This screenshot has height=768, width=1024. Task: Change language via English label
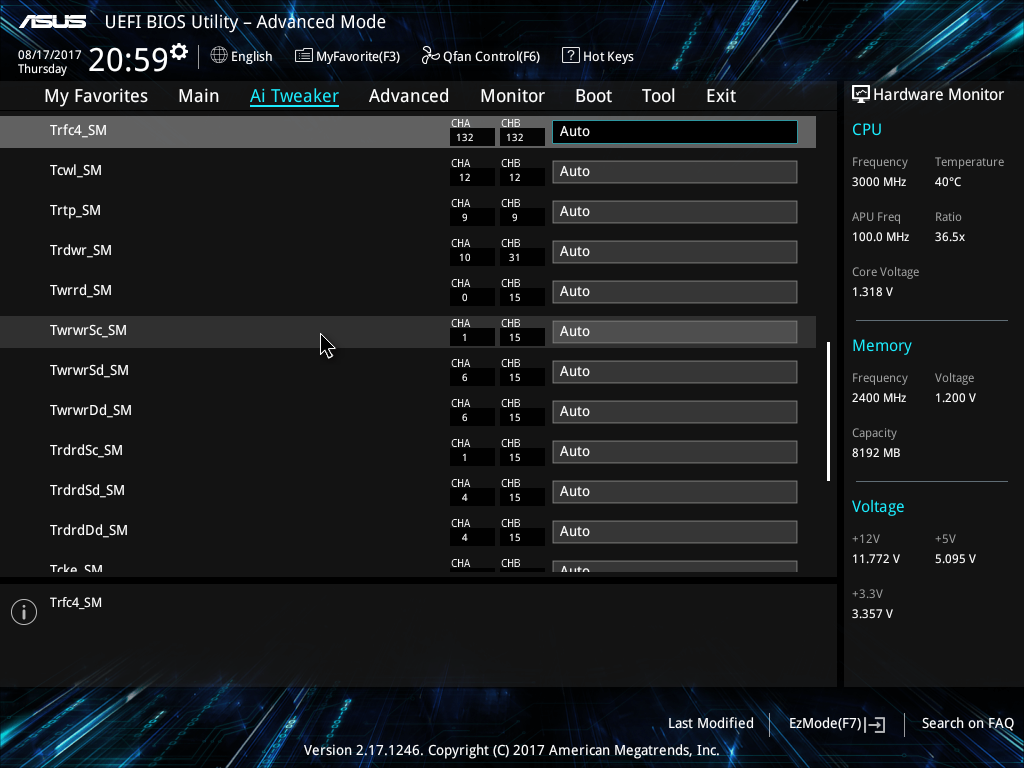click(251, 56)
